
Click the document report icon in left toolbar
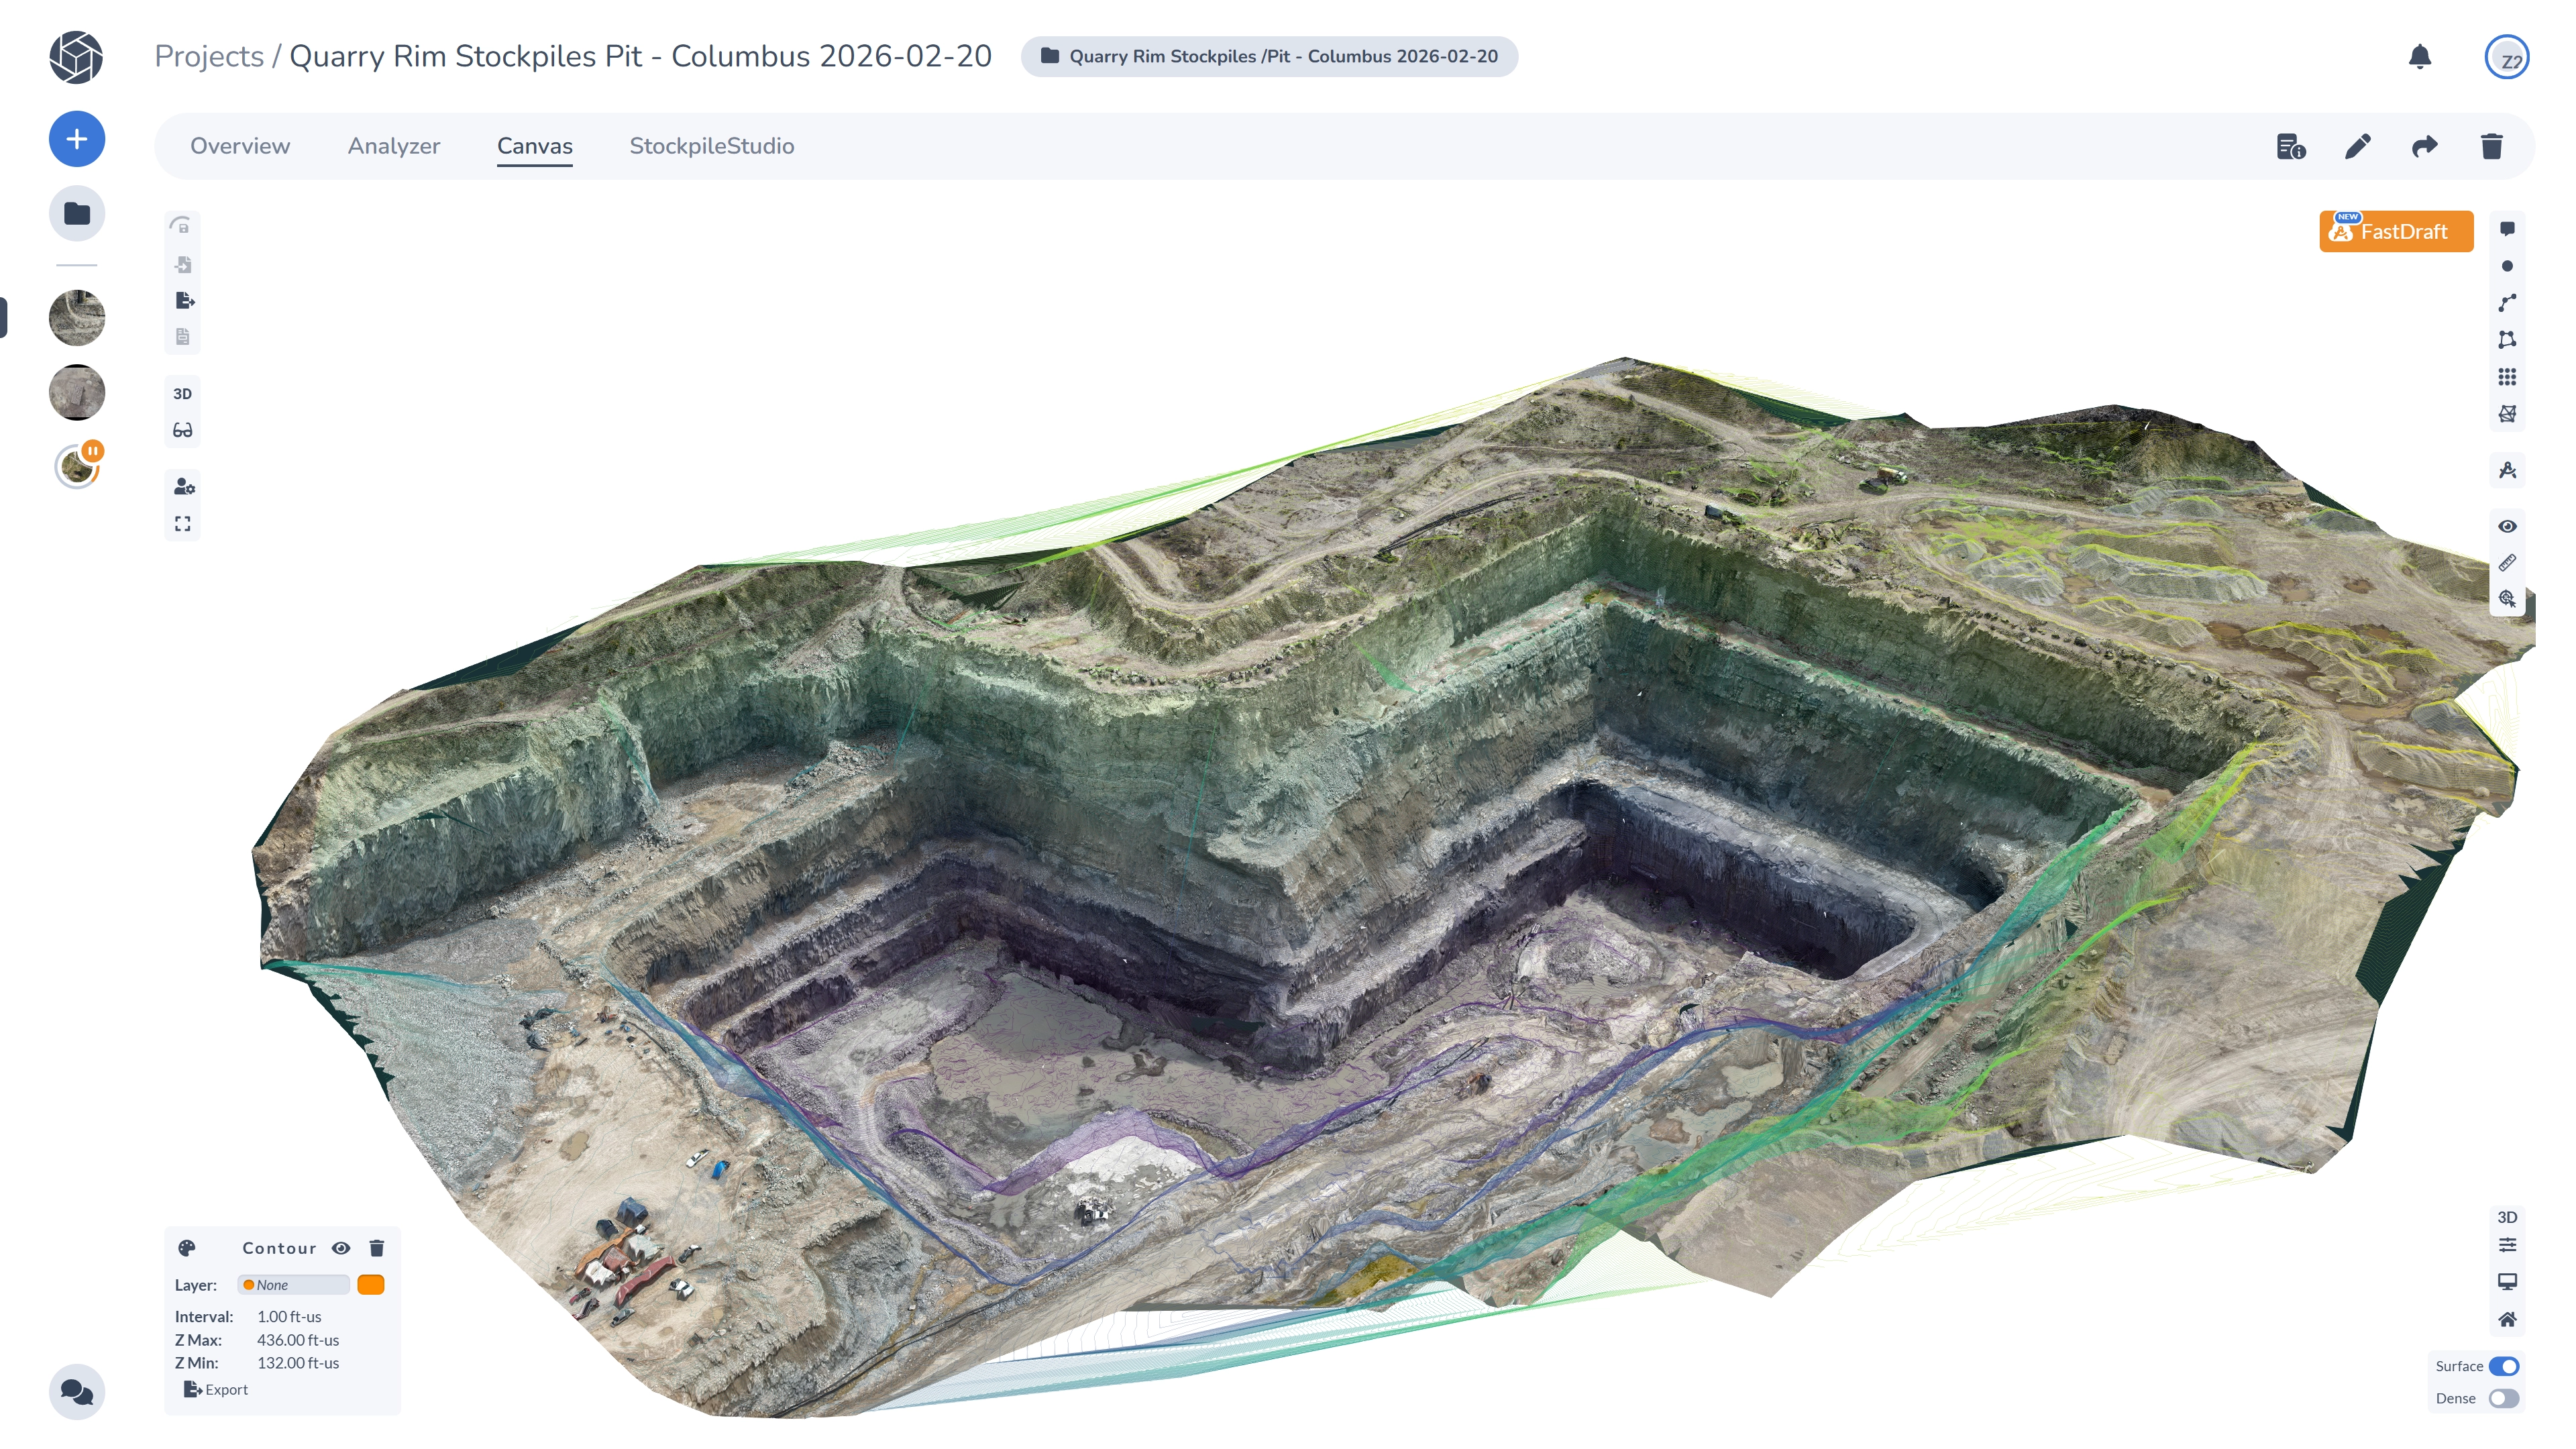(182, 337)
